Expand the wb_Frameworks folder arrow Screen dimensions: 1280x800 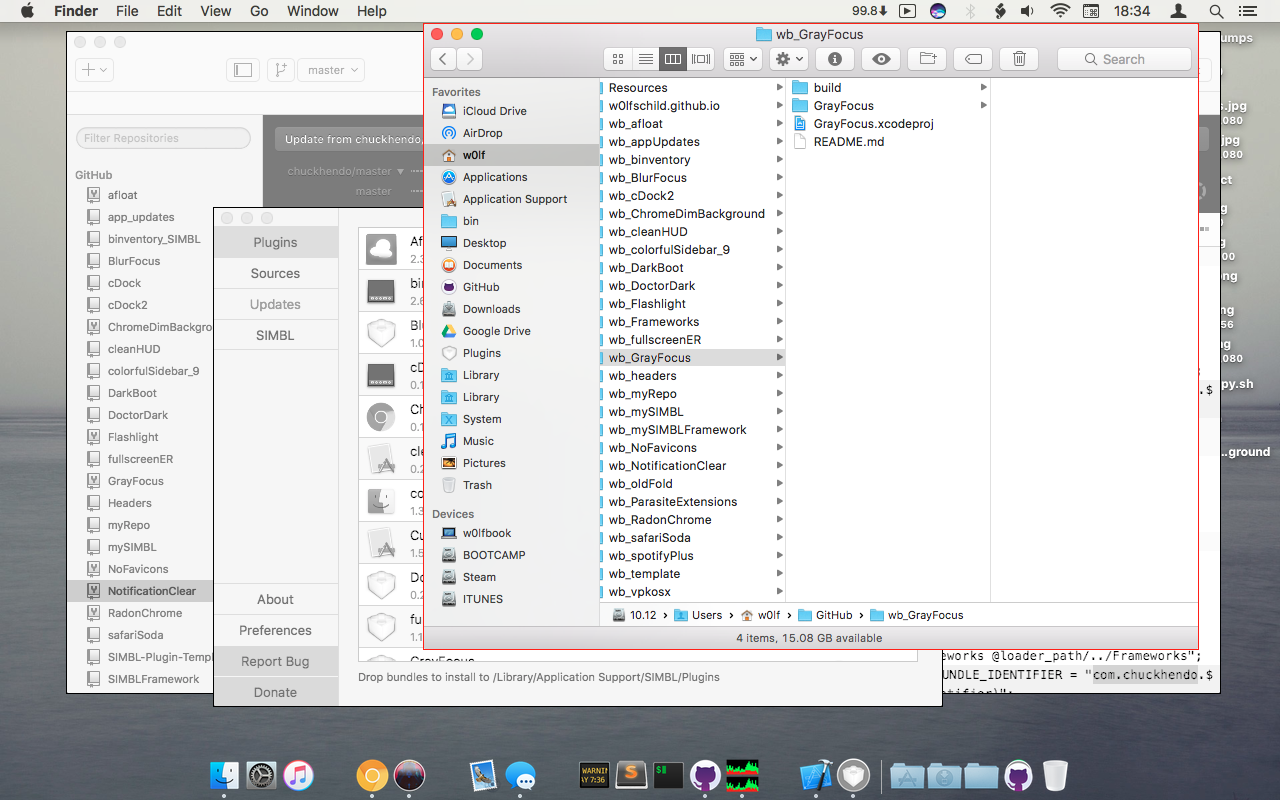pyautogui.click(x=779, y=322)
